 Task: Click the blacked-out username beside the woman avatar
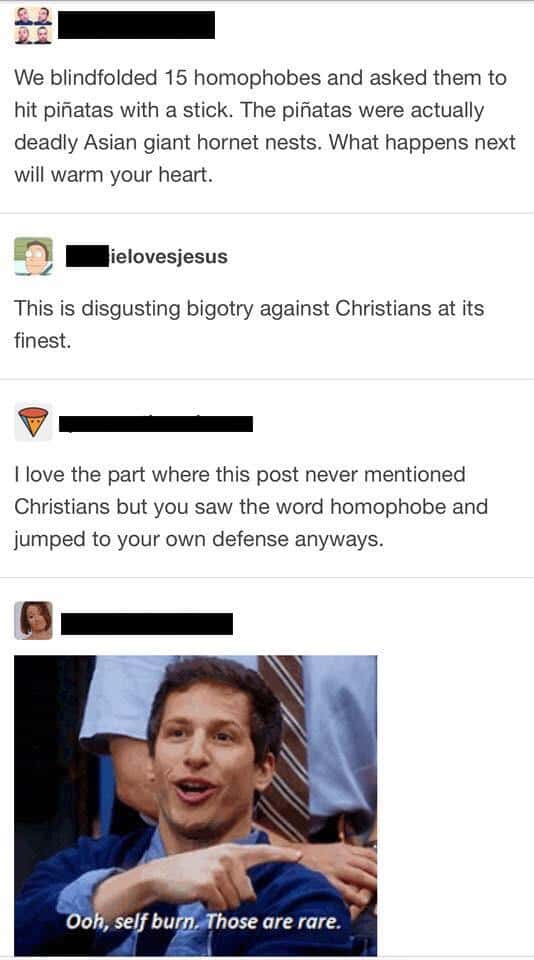tap(147, 623)
